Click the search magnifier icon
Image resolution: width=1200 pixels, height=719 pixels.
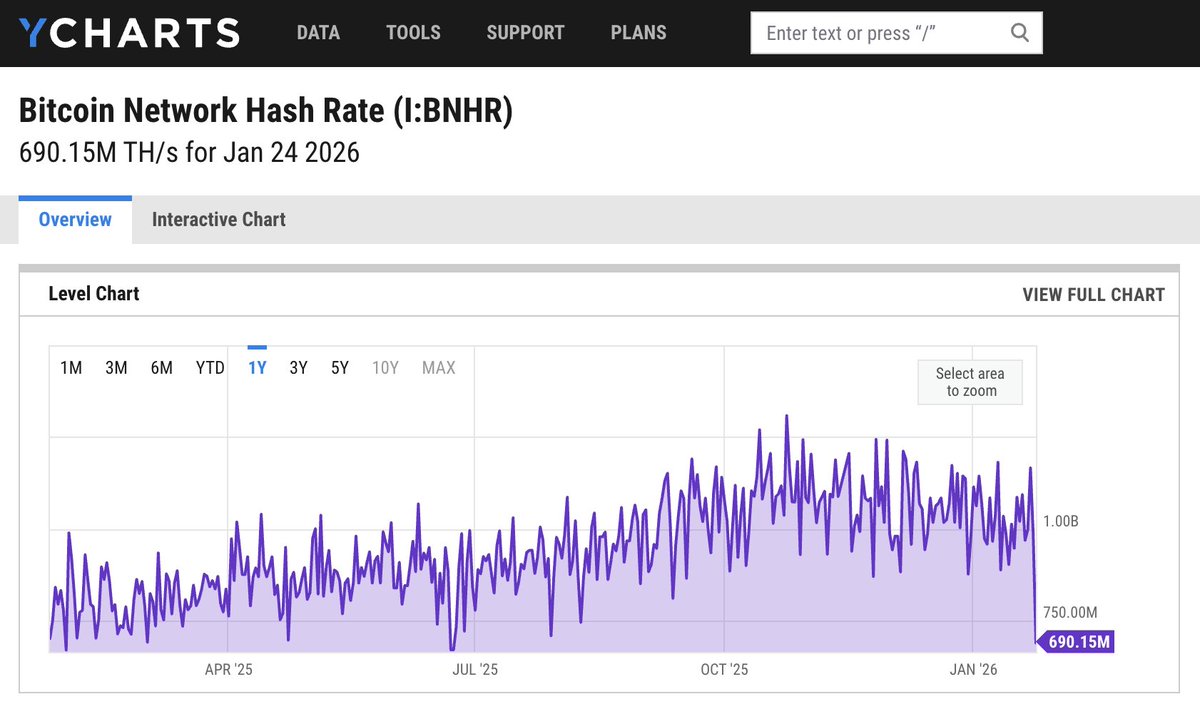pyautogui.click(x=1019, y=32)
